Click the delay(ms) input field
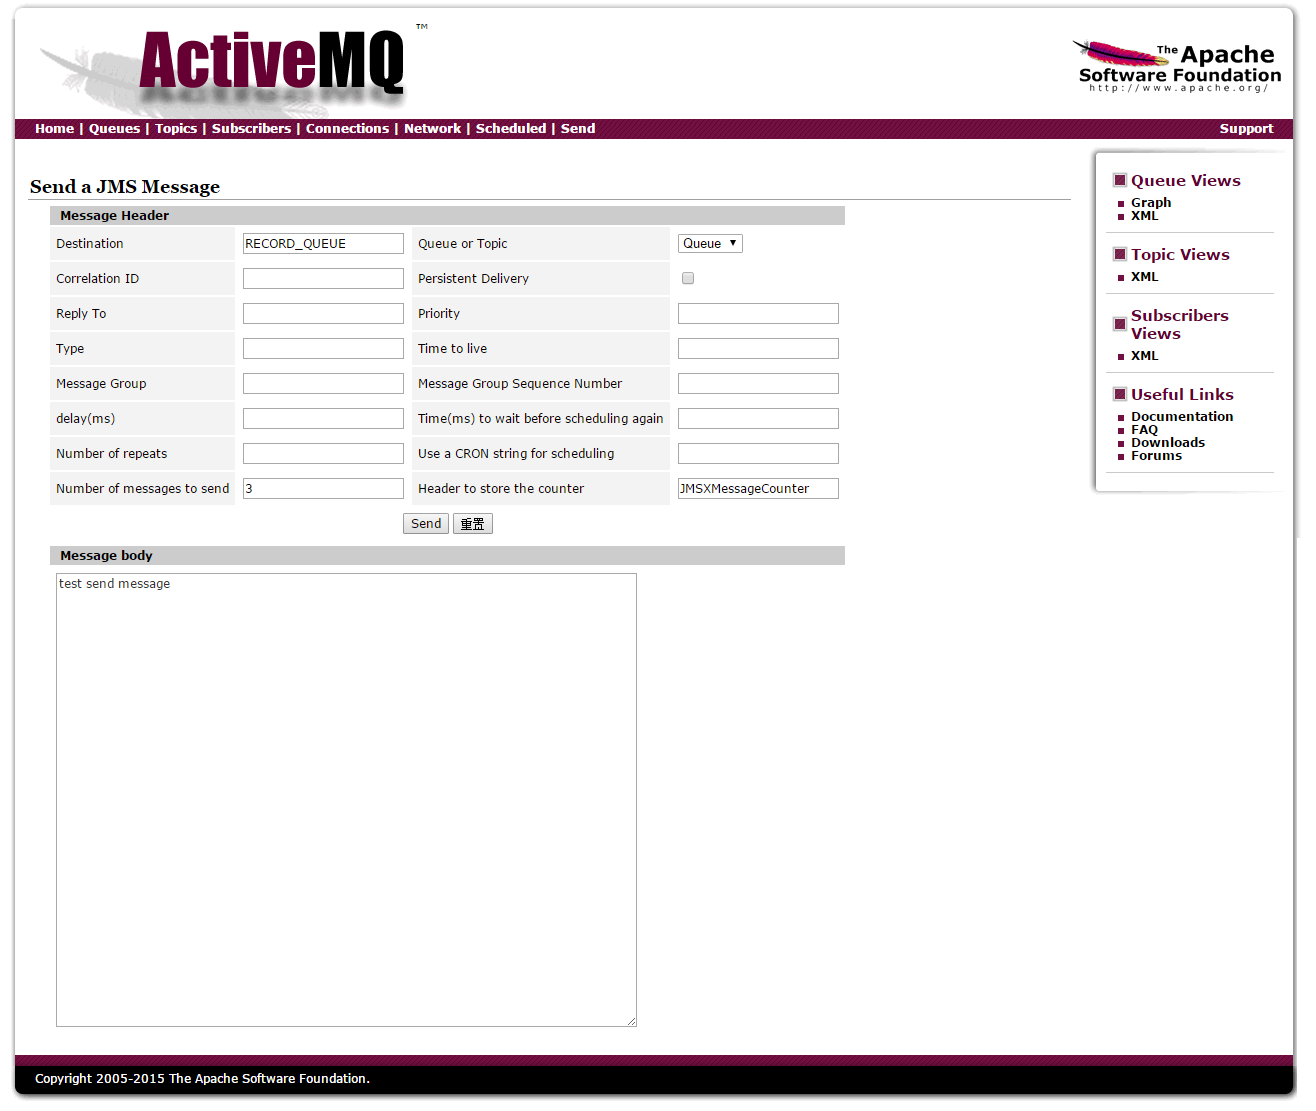The width and height of the screenshot is (1316, 1111). click(323, 418)
